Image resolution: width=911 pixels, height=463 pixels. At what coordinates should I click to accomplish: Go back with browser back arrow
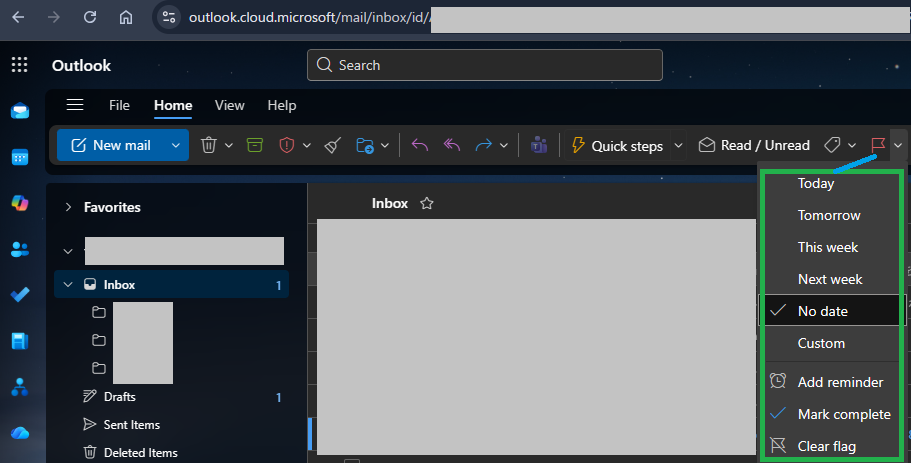(x=18, y=17)
